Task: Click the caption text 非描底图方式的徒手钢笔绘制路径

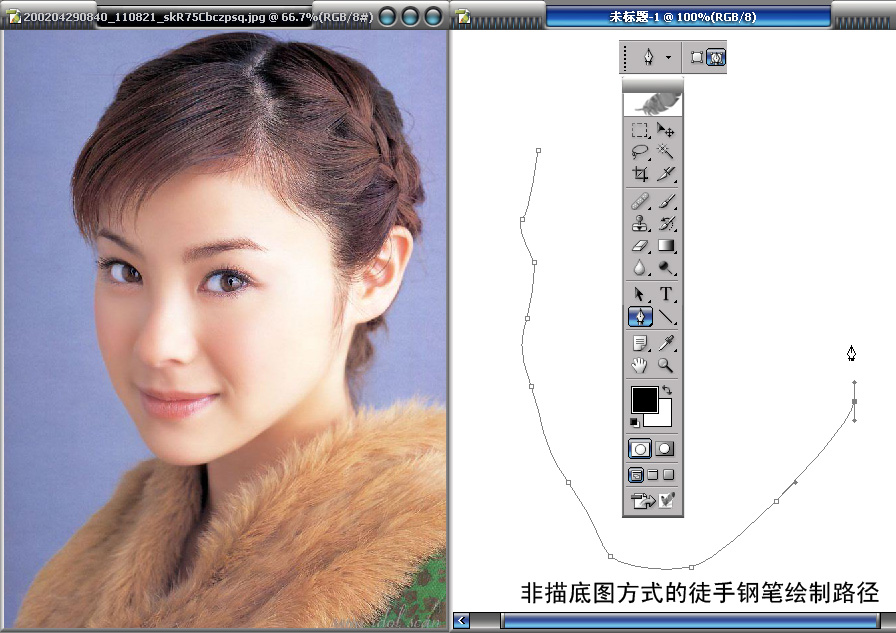Action: 700,592
